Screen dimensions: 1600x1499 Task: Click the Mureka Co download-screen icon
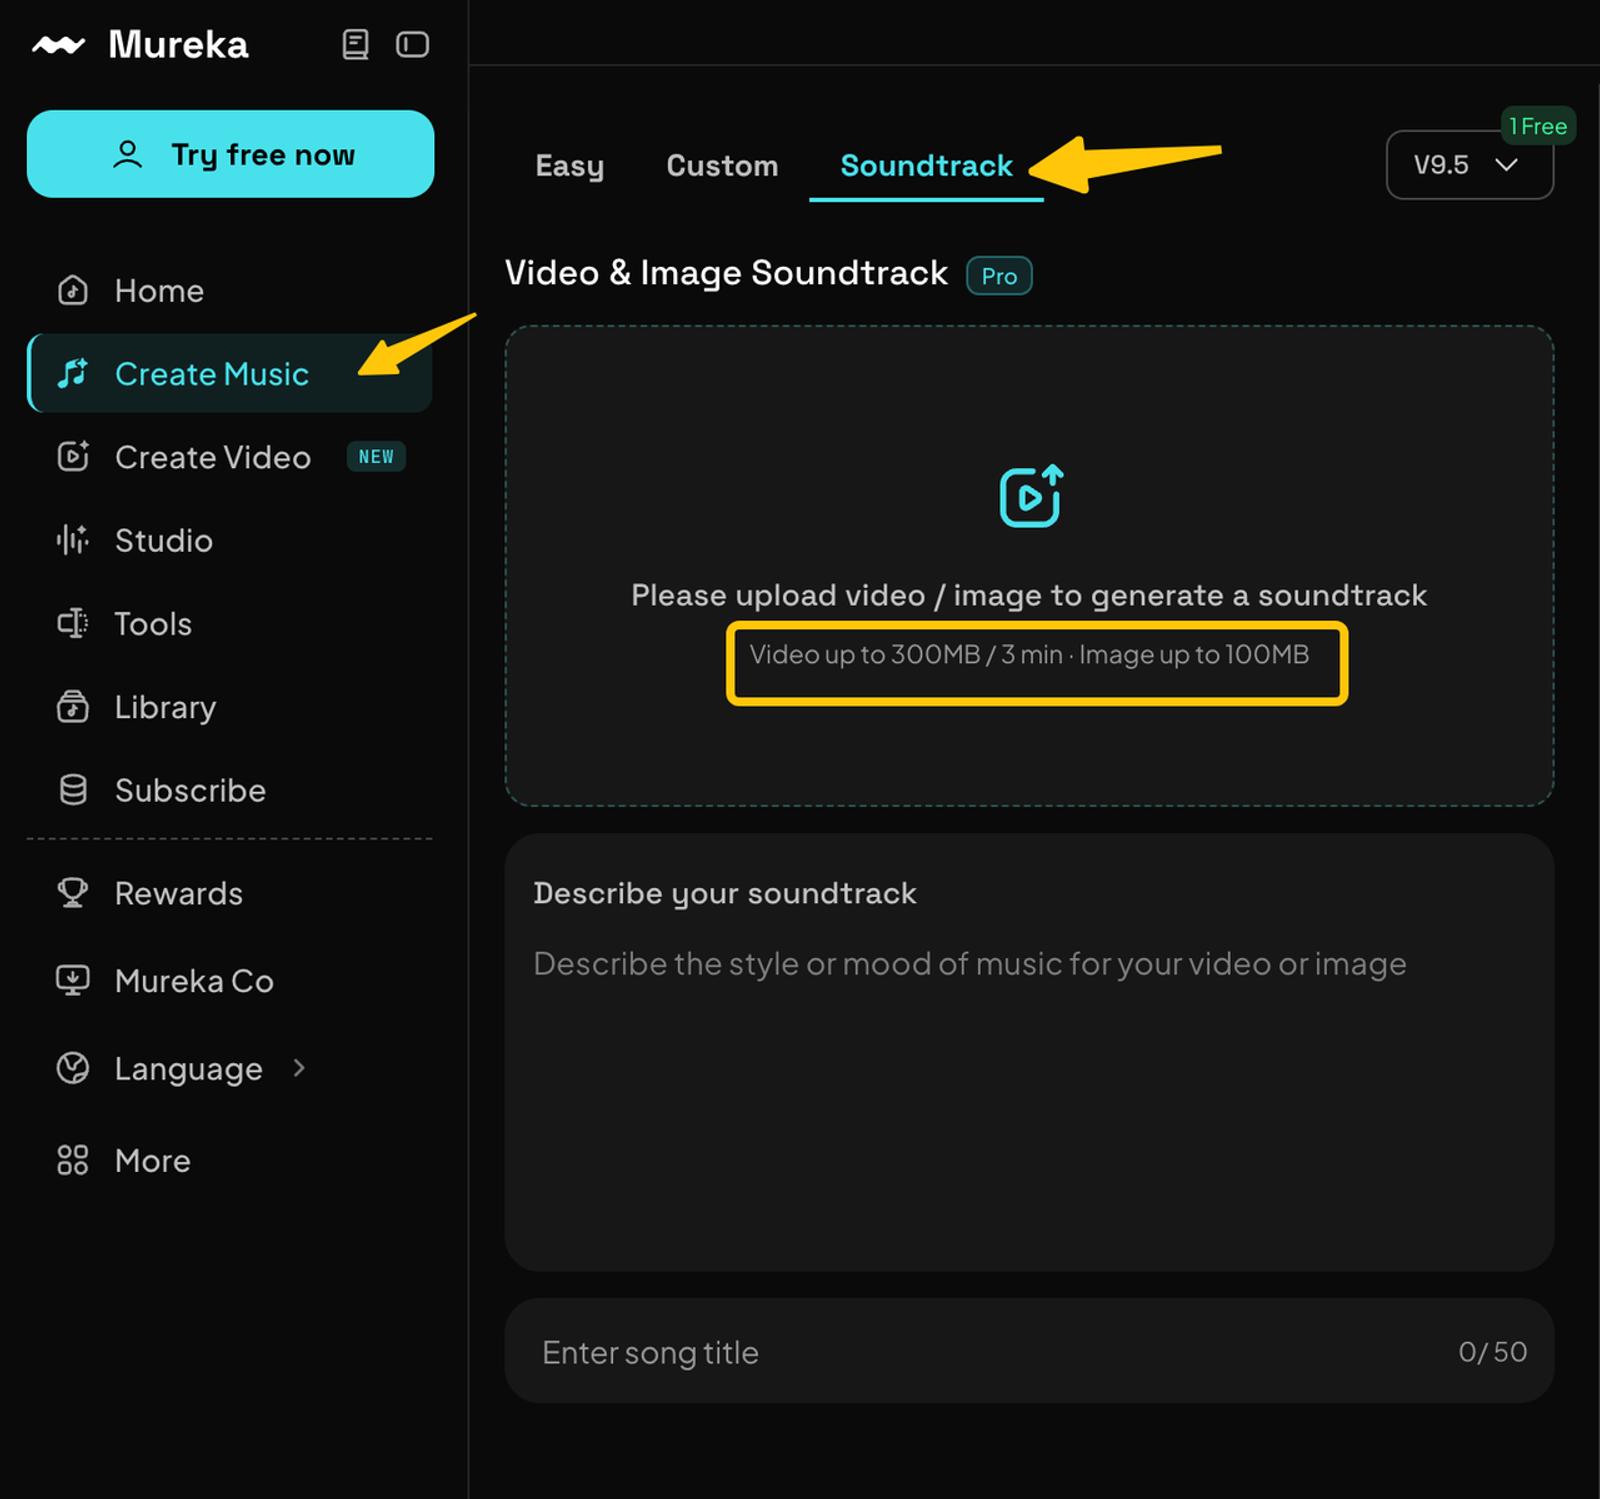point(72,980)
